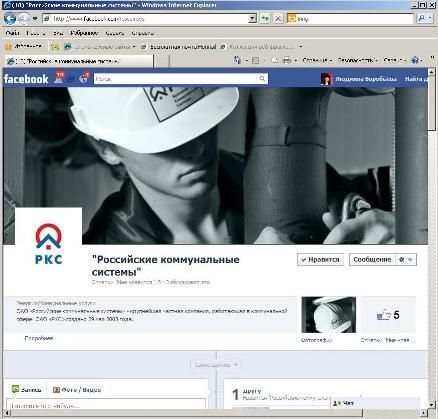Click the Facebook search magnifier icon

262,79
